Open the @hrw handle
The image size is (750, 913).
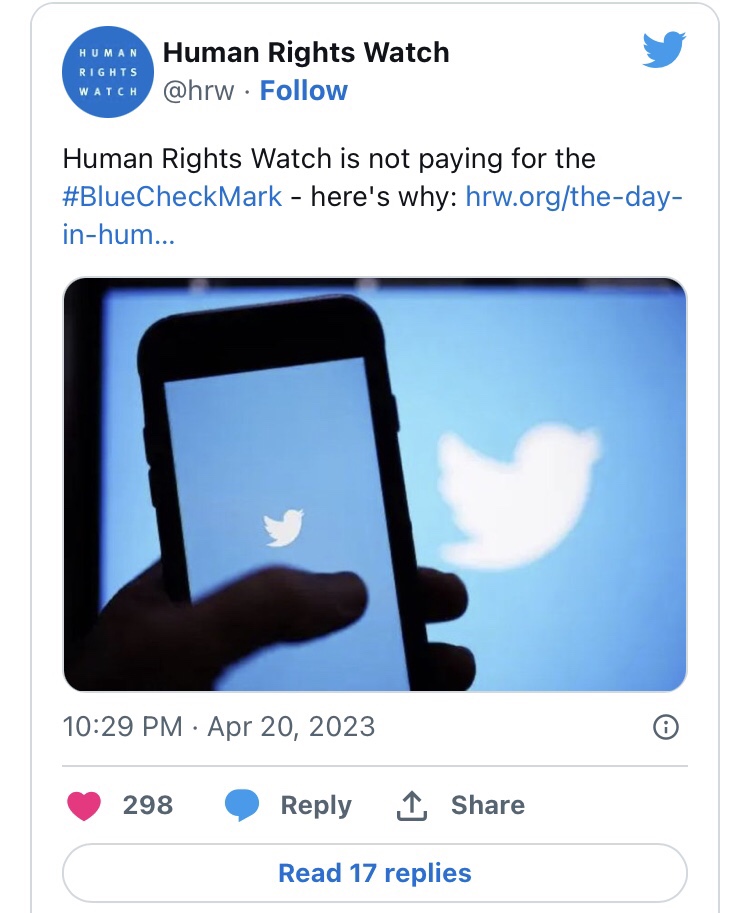tap(198, 91)
